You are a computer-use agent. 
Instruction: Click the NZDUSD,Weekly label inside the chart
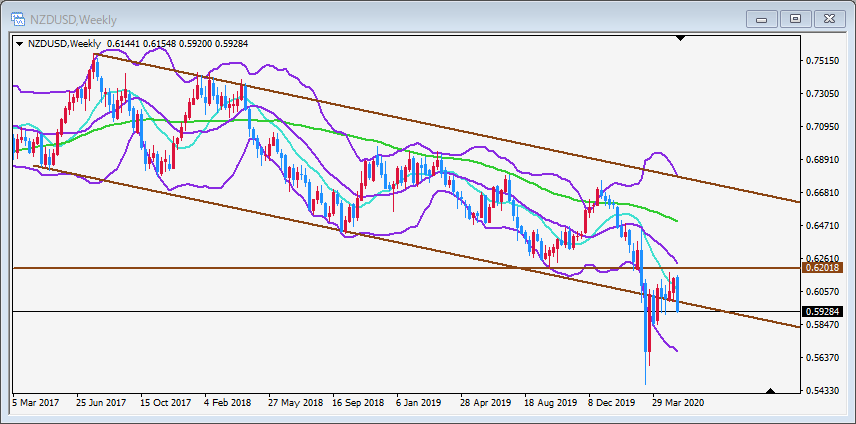pyautogui.click(x=64, y=44)
